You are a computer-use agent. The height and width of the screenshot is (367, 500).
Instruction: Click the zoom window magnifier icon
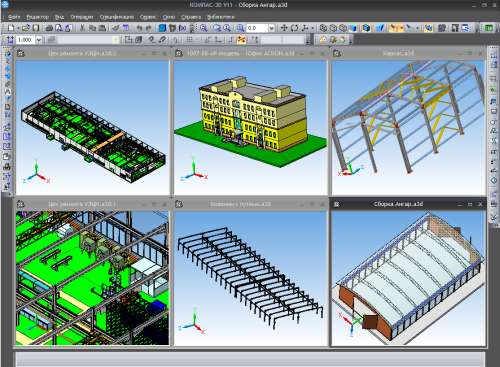click(203, 28)
